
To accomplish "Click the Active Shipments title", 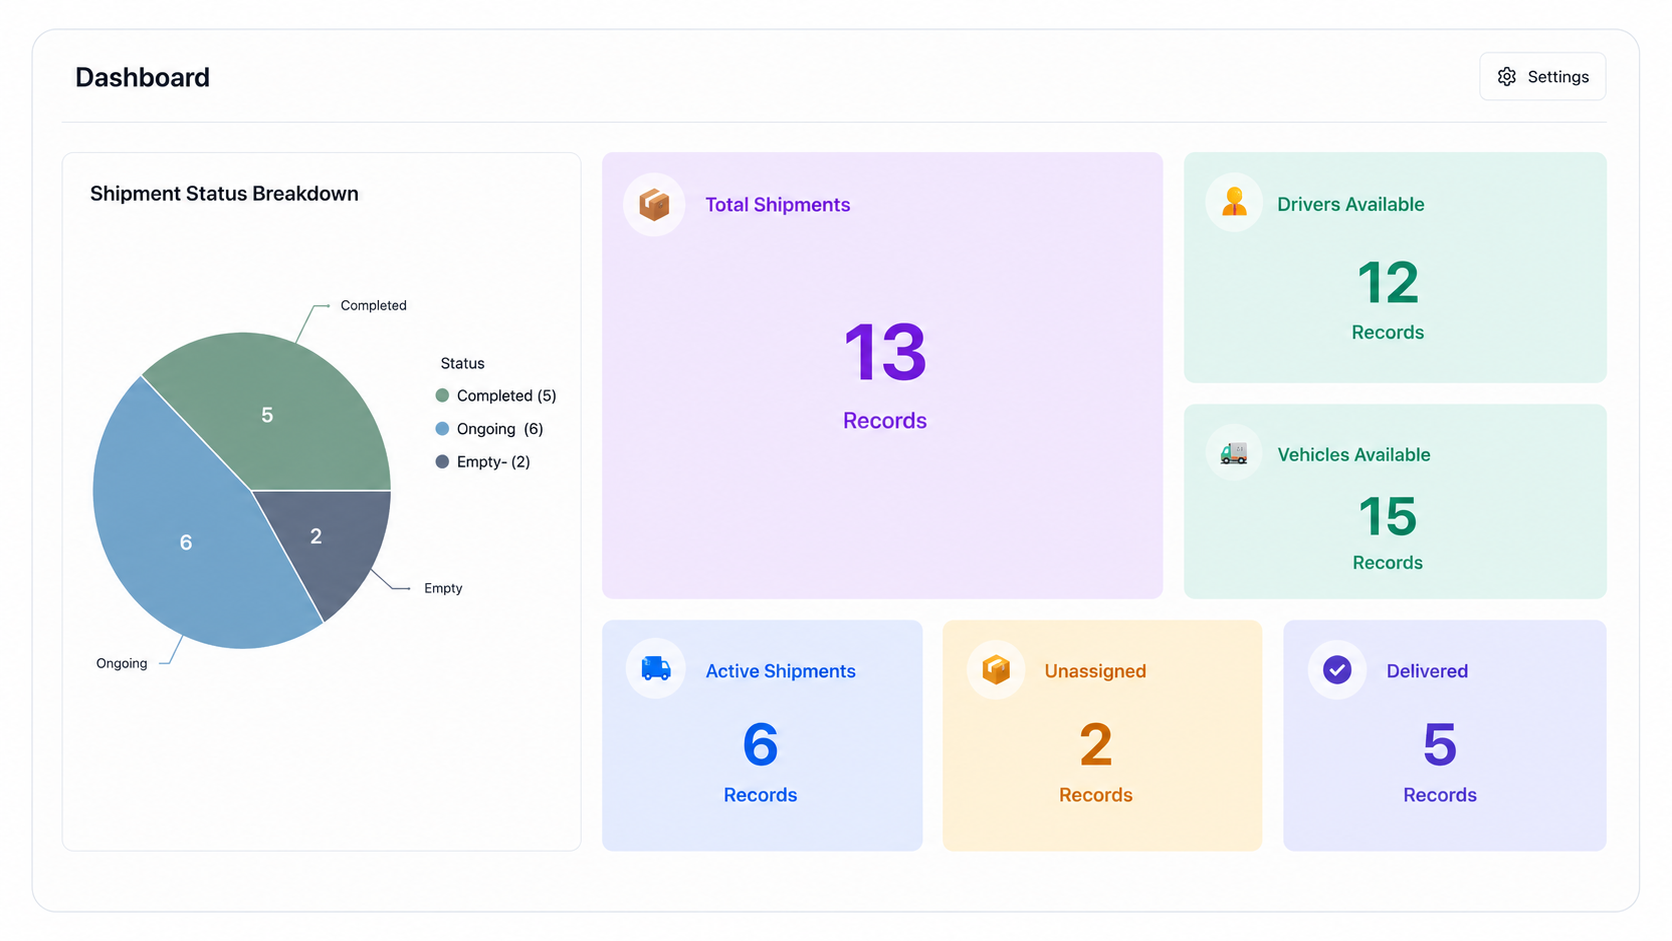I will [x=781, y=671].
